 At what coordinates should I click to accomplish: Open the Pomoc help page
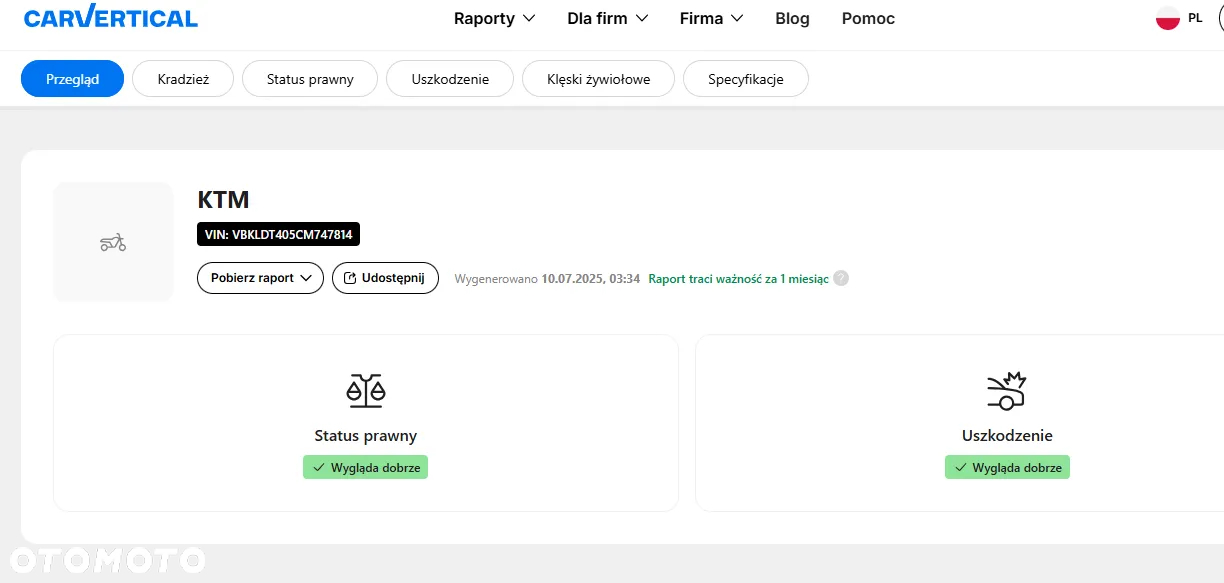[868, 18]
